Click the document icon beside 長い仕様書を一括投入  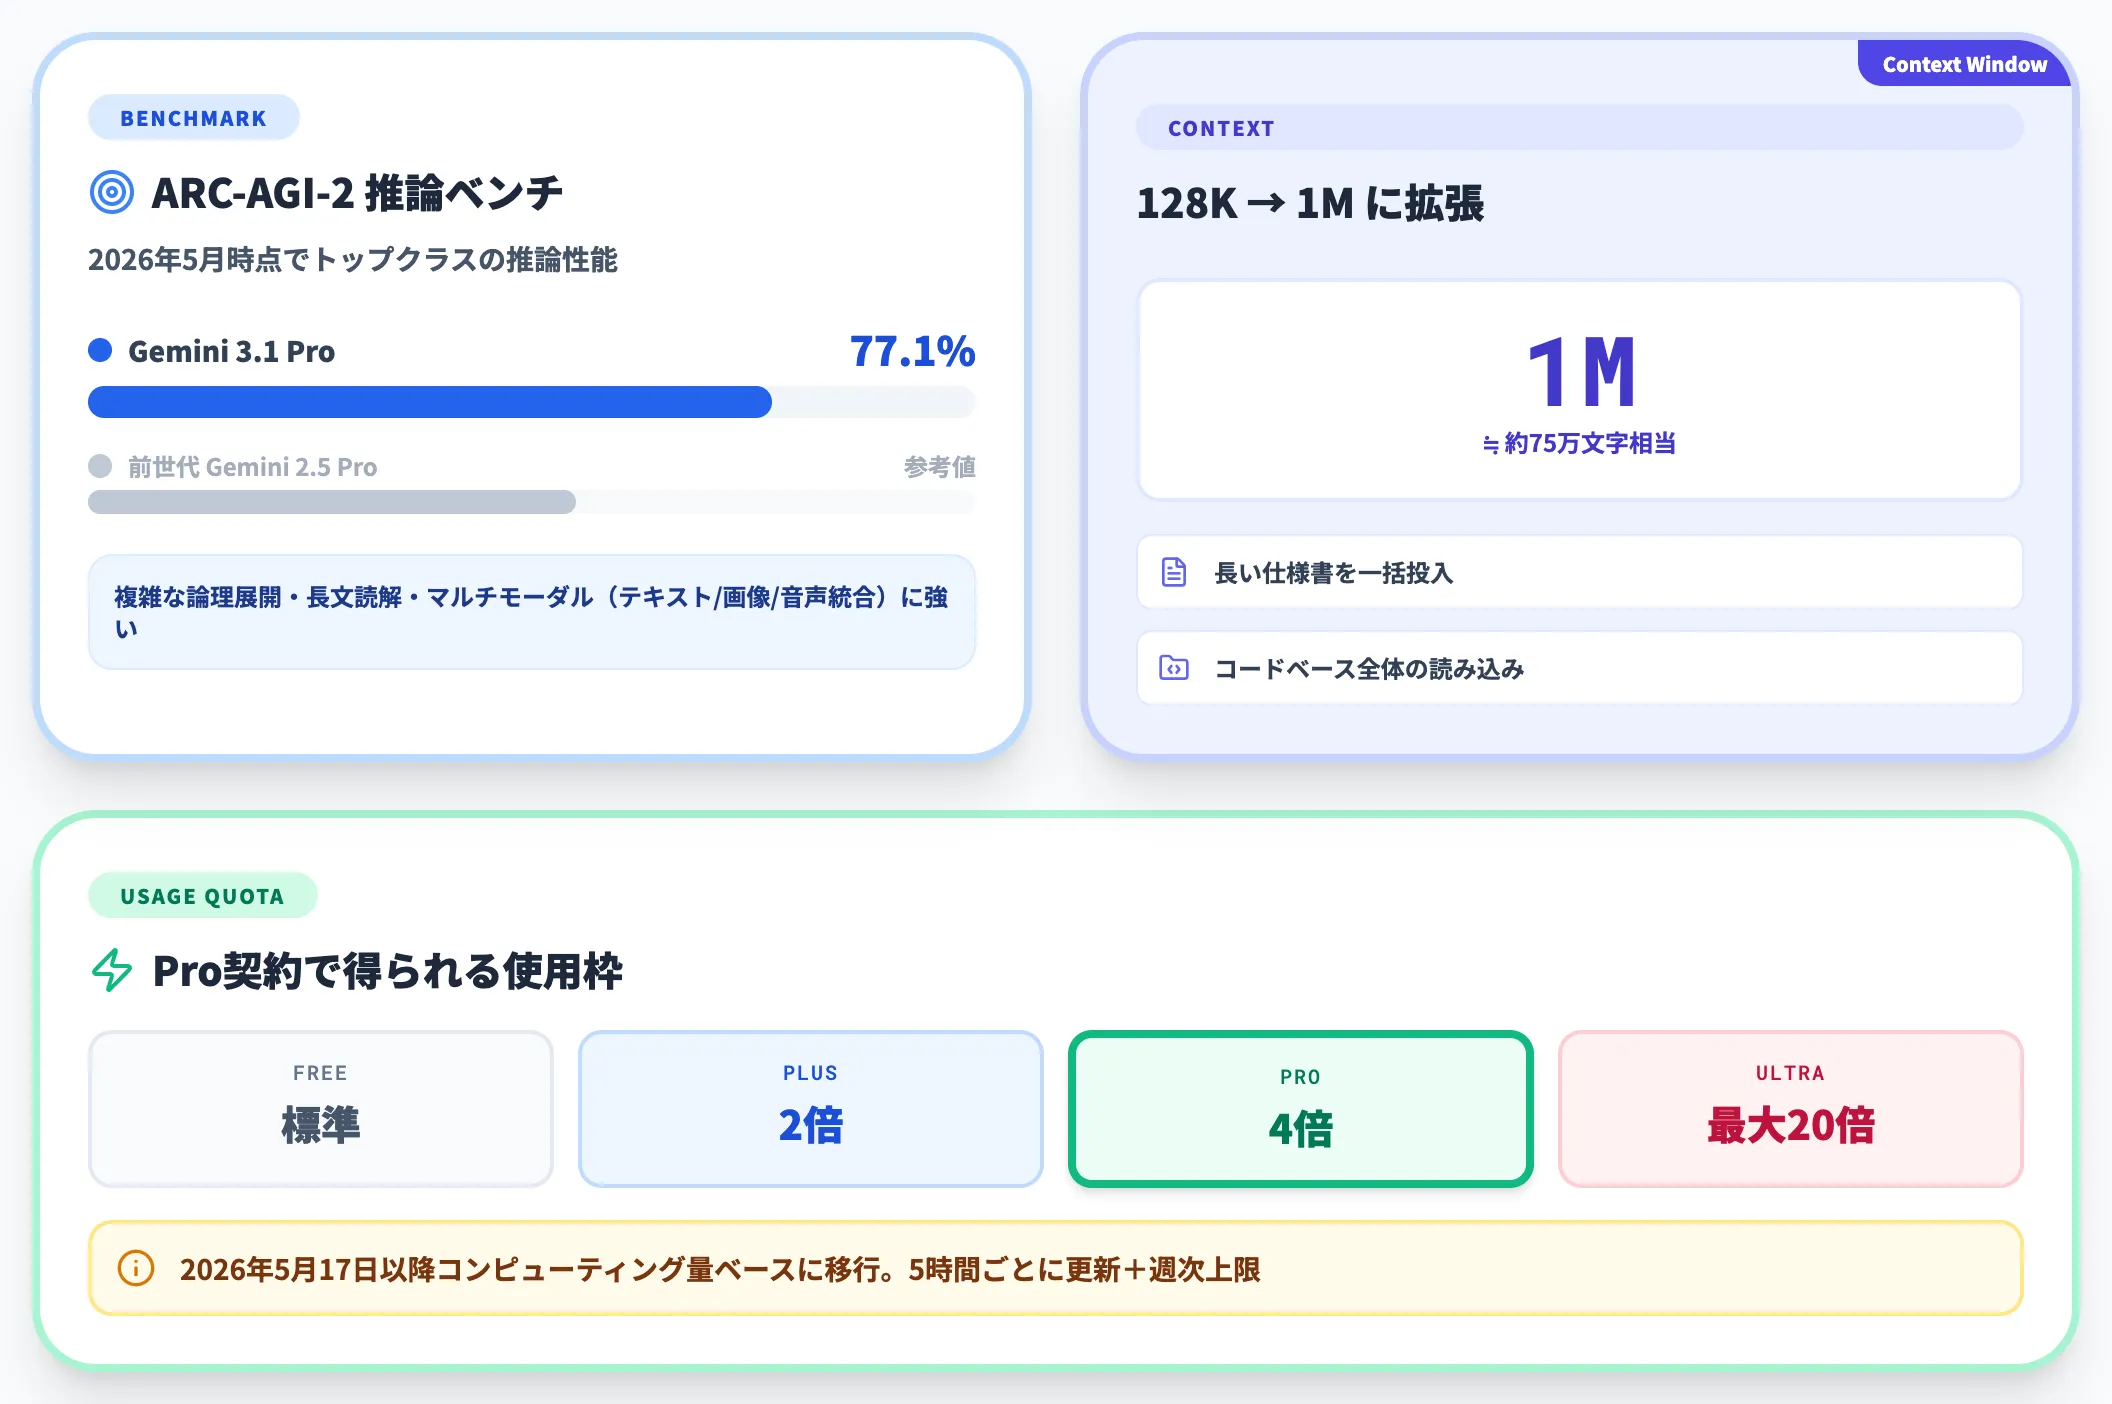tap(1174, 572)
